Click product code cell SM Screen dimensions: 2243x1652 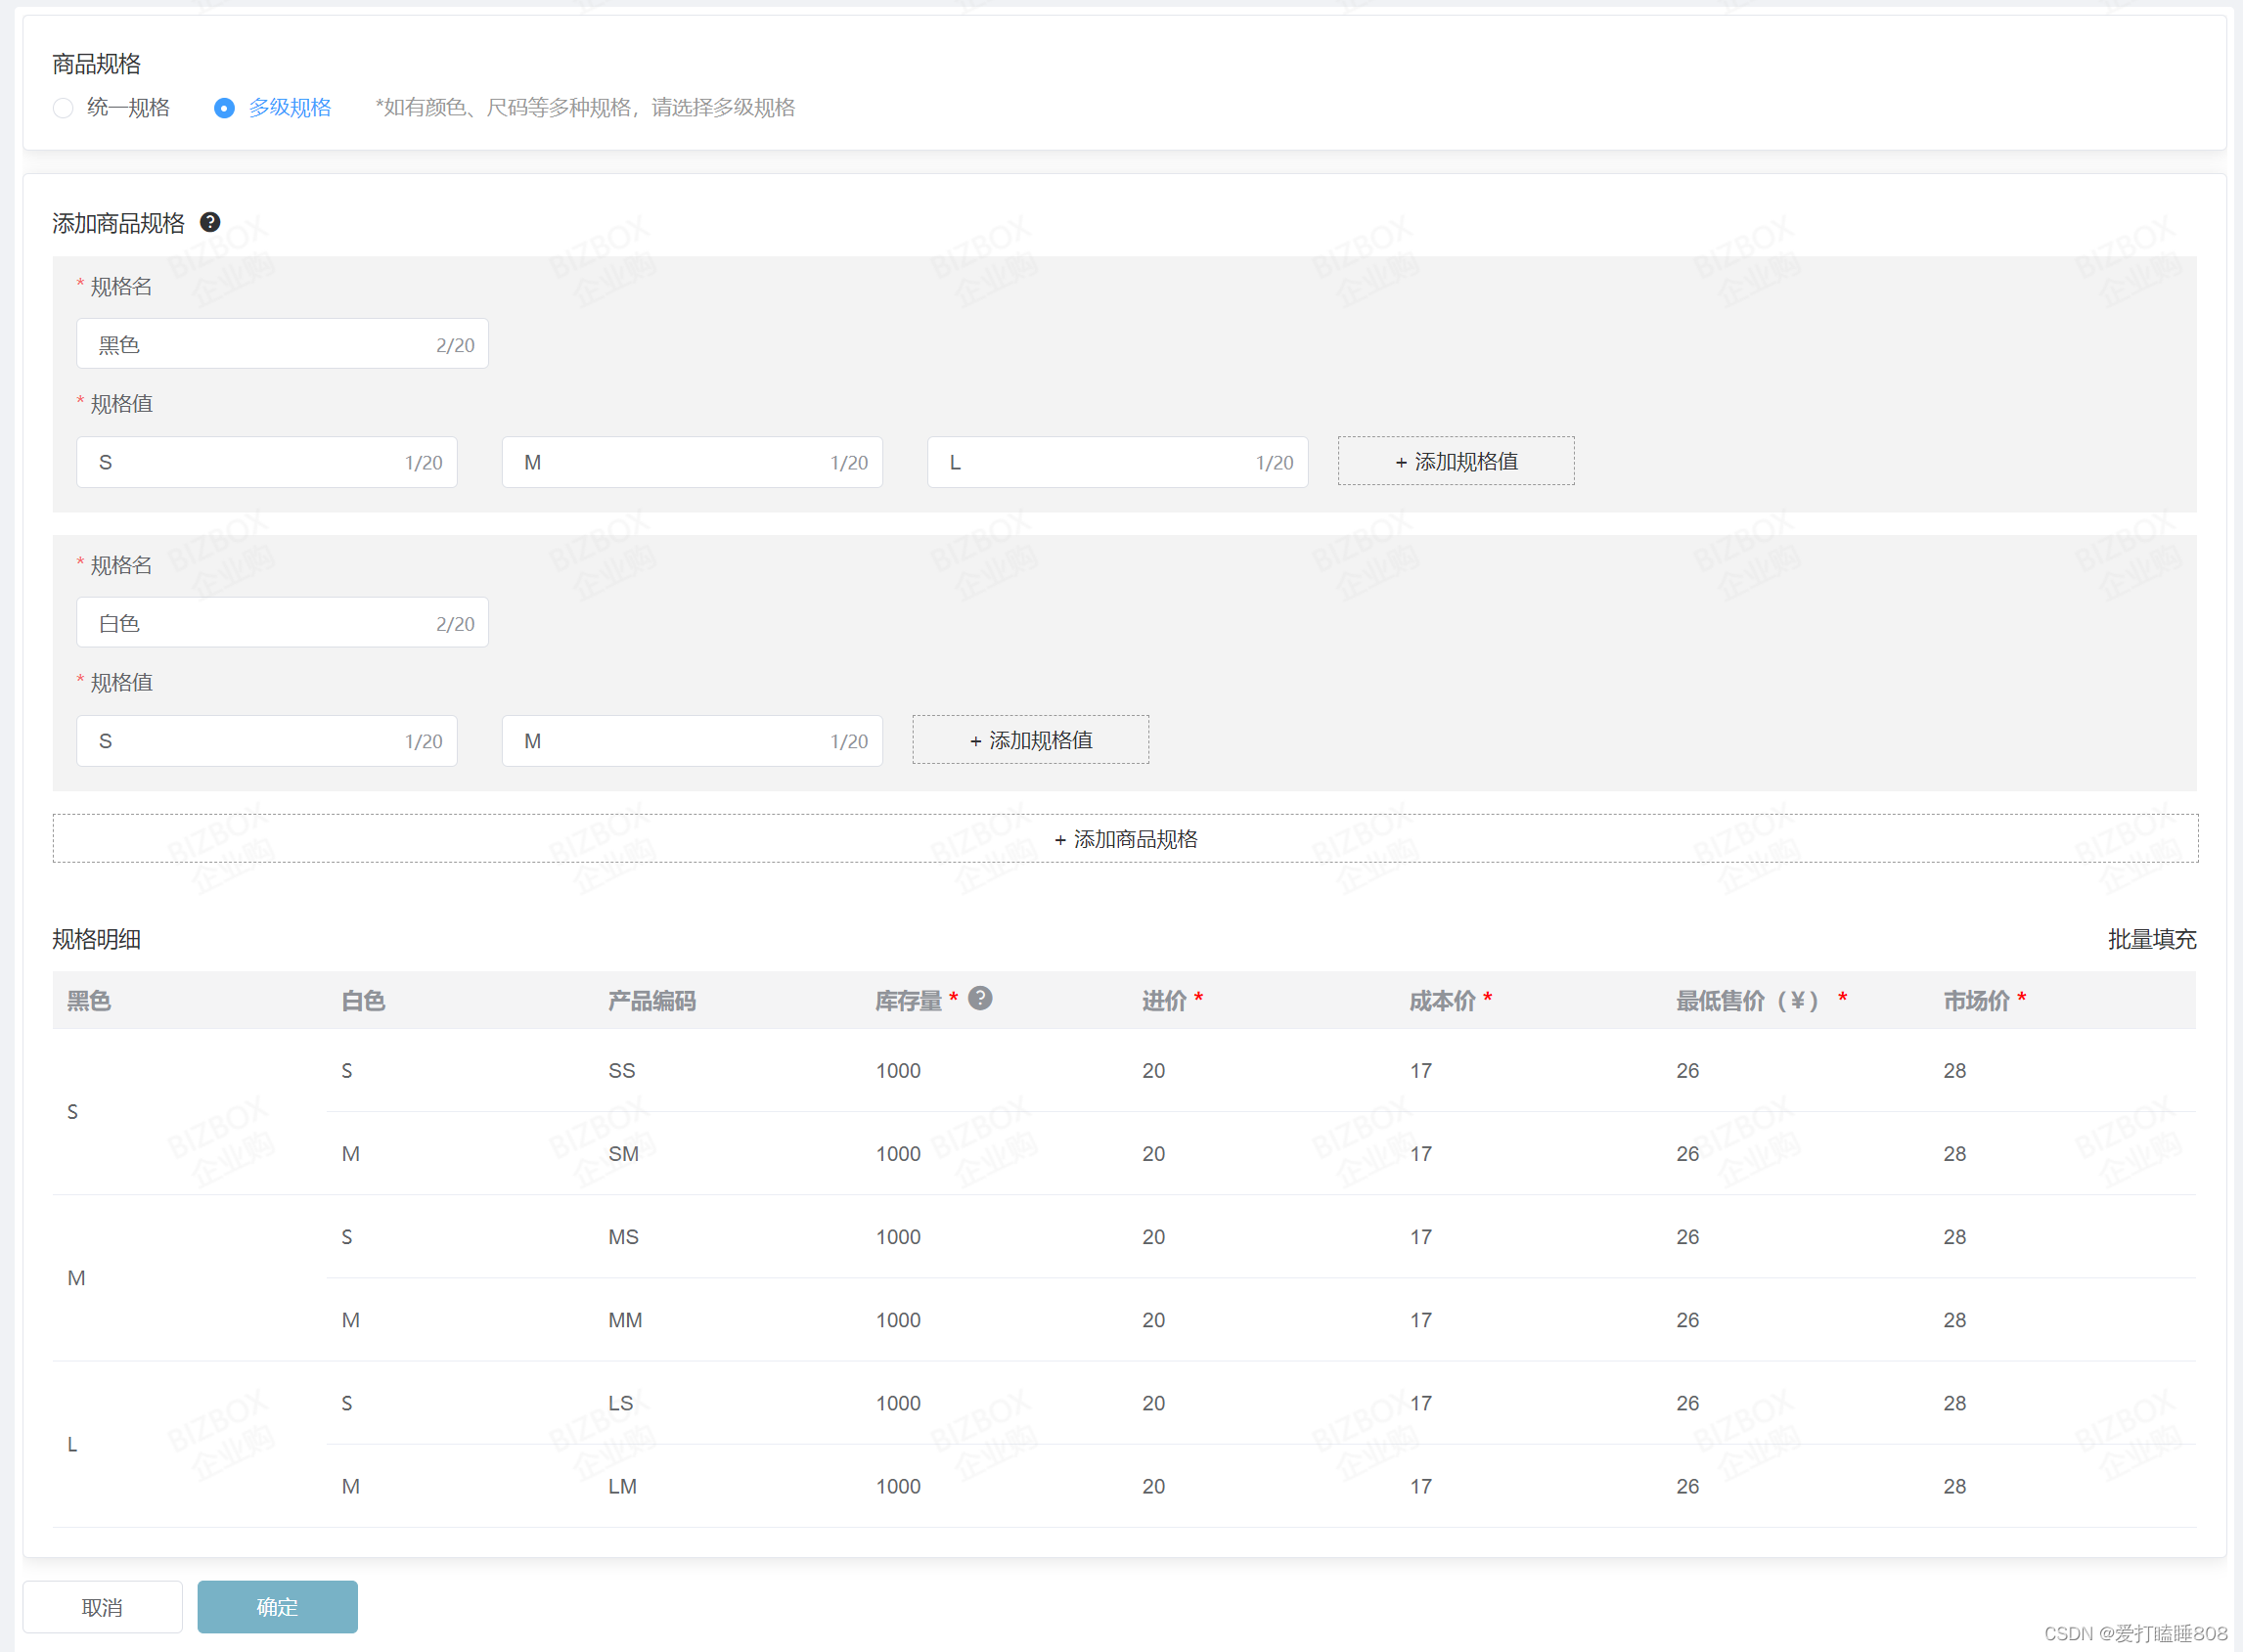pyautogui.click(x=623, y=1154)
